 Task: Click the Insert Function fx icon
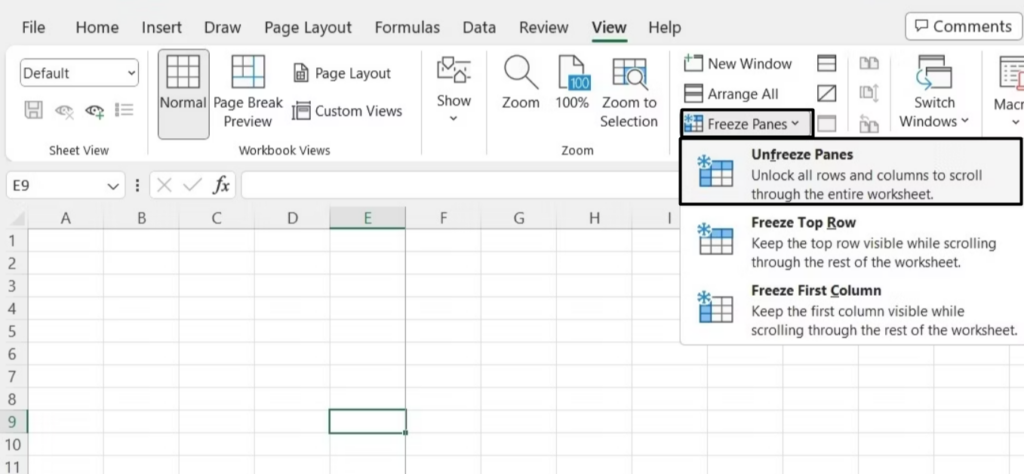click(221, 185)
